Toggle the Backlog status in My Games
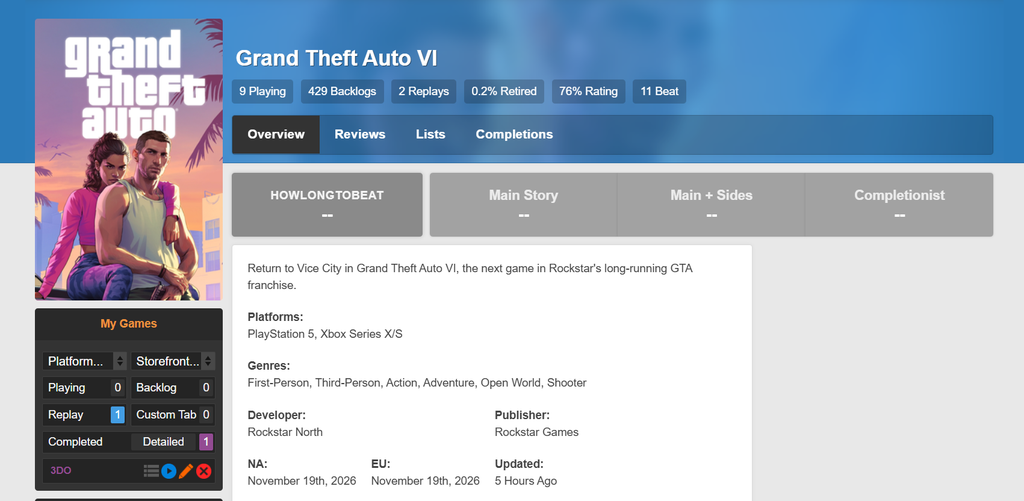Image resolution: width=1024 pixels, height=501 pixels. pos(172,387)
